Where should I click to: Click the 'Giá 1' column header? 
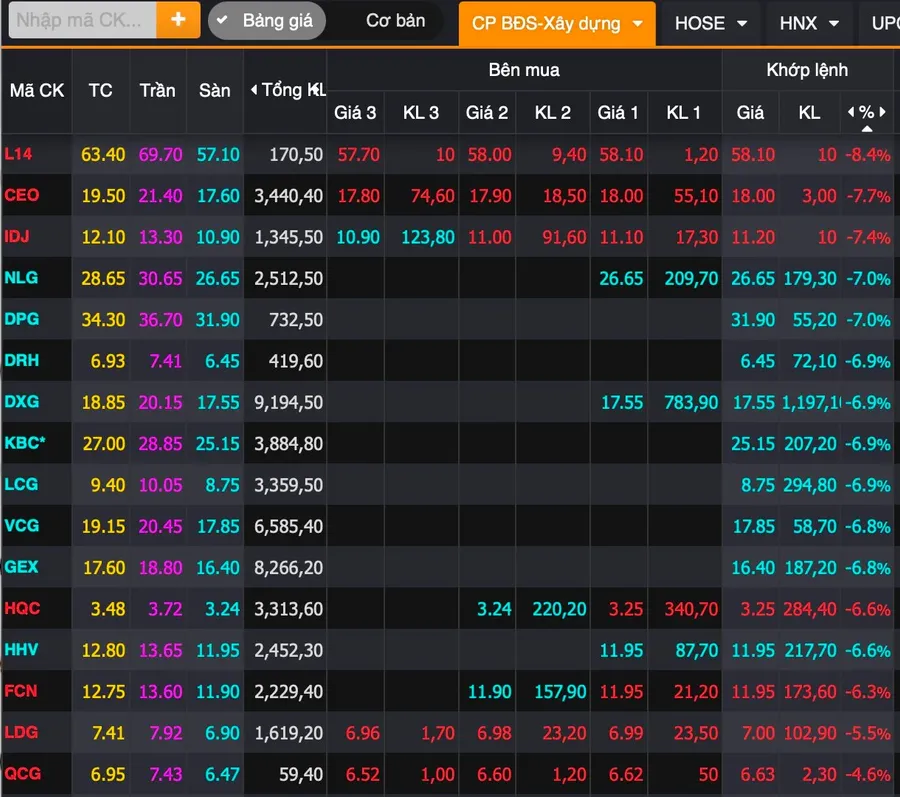[618, 112]
